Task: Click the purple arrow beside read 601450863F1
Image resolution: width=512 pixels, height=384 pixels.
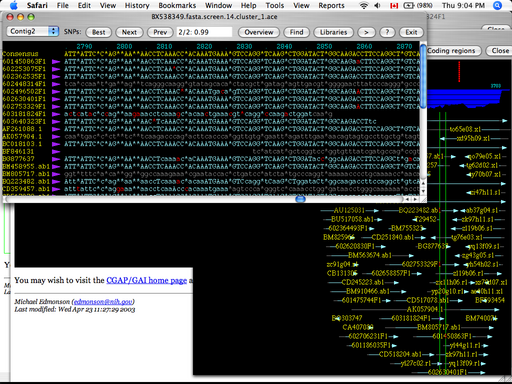Action: 56,62
